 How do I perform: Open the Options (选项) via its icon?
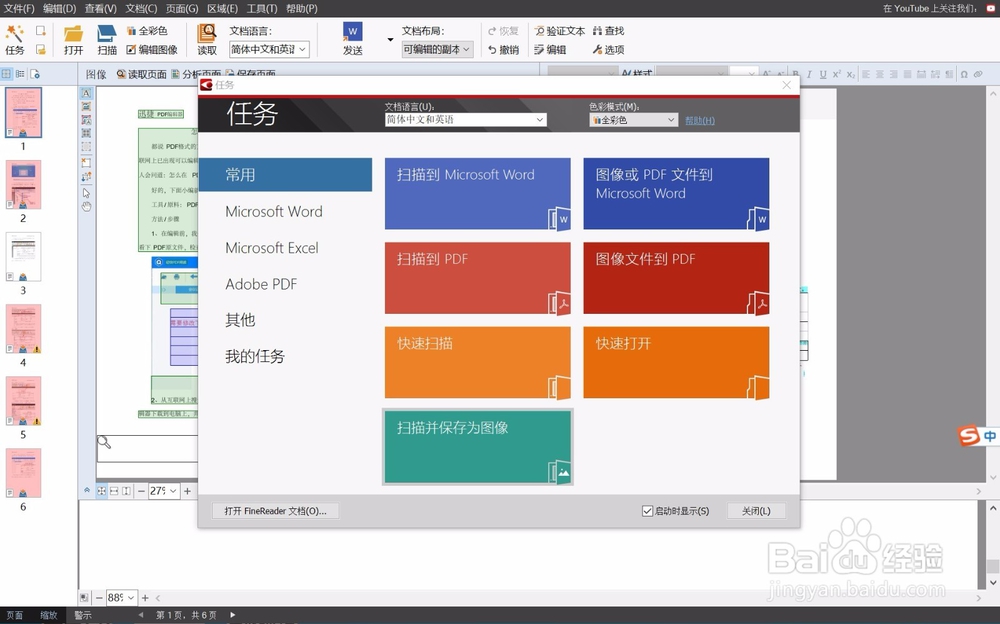pyautogui.click(x=600, y=48)
